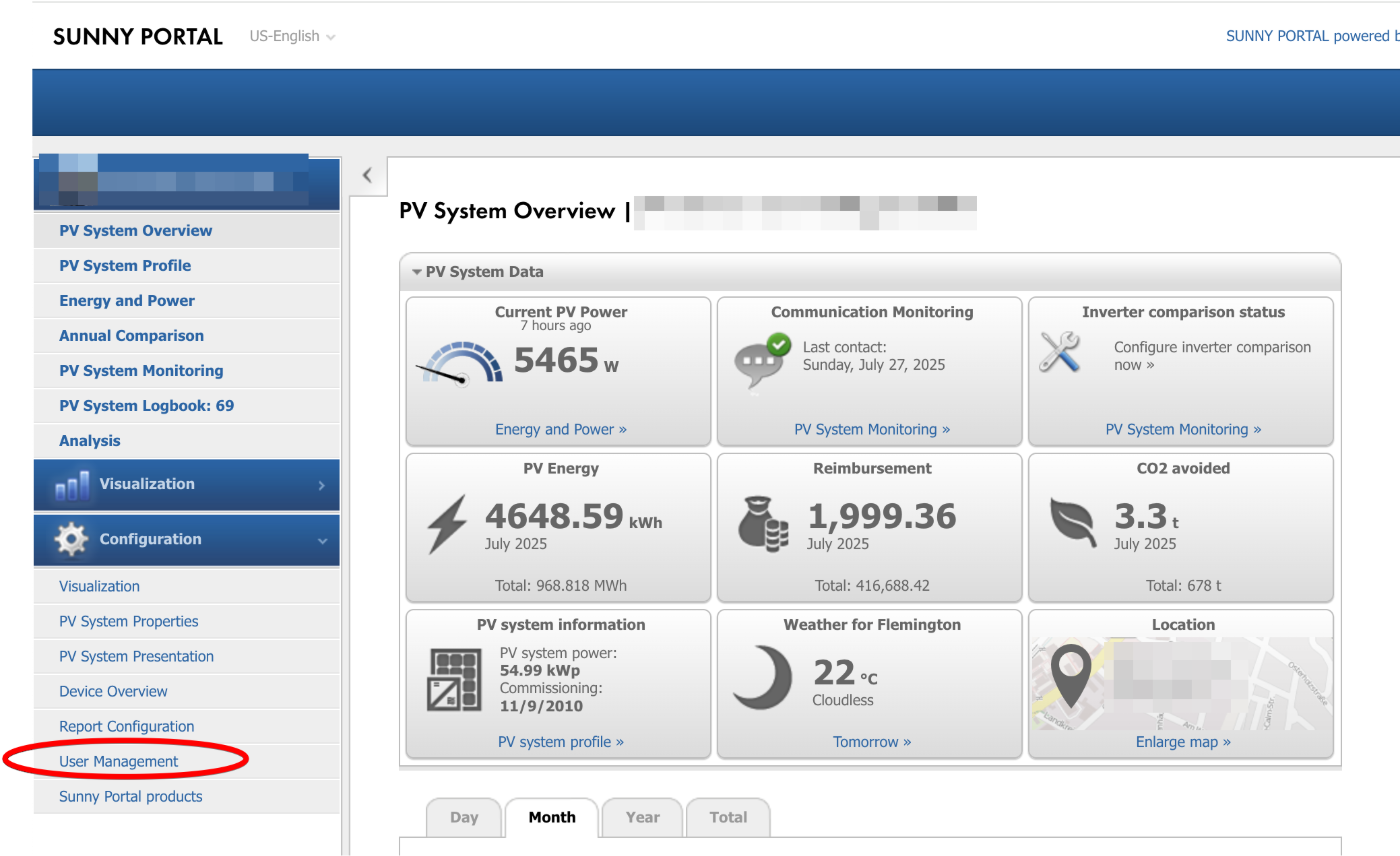1400x856 pixels.
Task: Click the Current PV Power gauge icon
Action: pyautogui.click(x=459, y=364)
